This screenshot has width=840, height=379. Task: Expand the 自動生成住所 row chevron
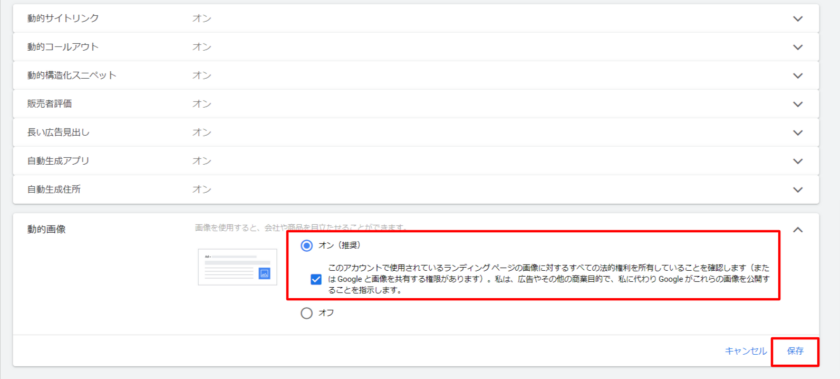coord(798,189)
